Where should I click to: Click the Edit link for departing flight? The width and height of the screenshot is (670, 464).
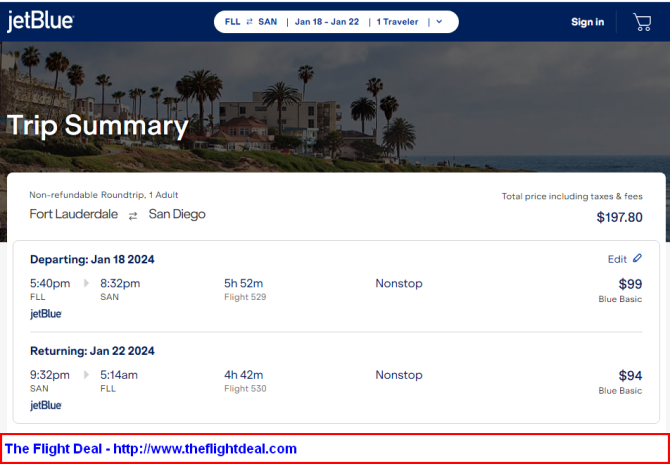(x=617, y=259)
